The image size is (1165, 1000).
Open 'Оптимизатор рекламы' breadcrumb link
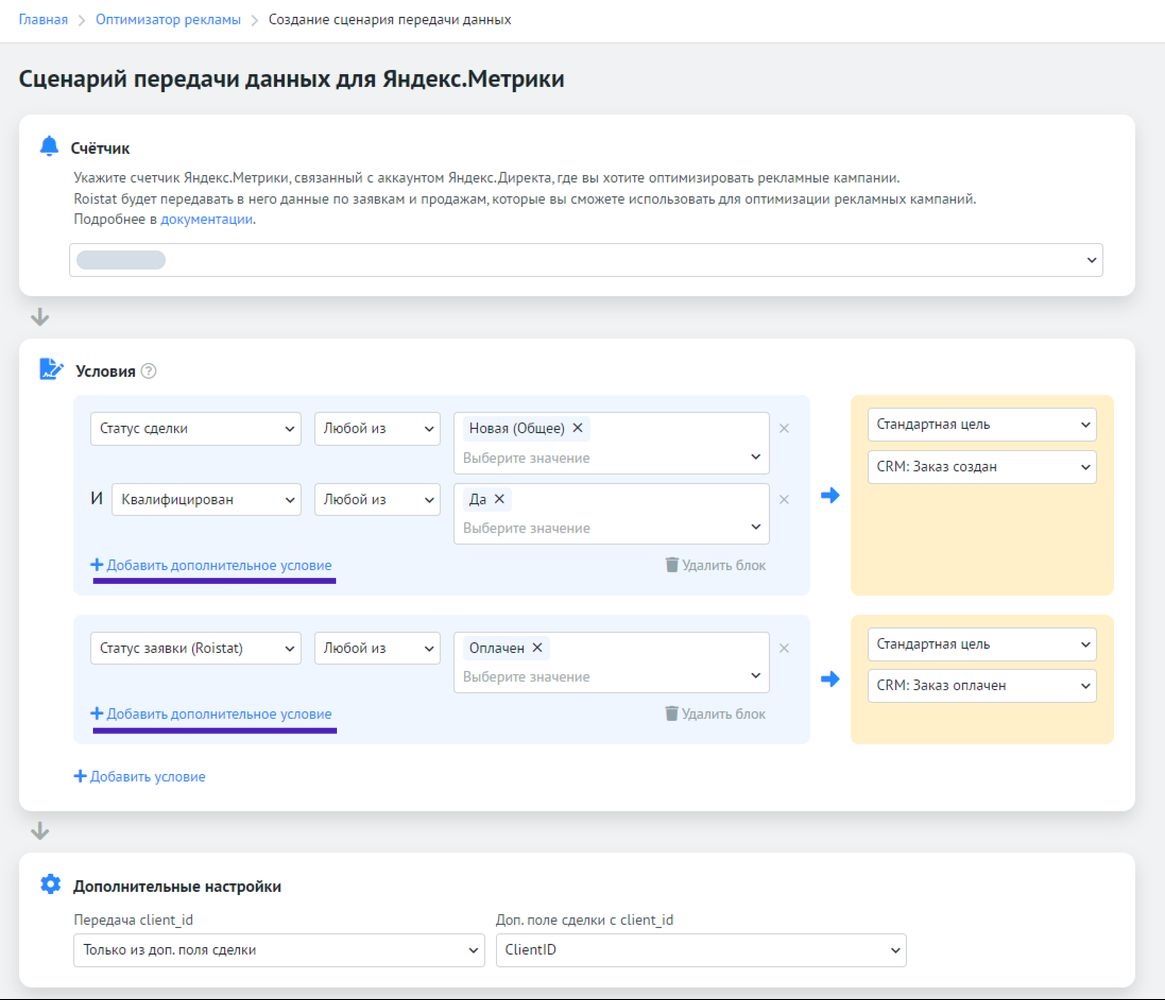168,19
